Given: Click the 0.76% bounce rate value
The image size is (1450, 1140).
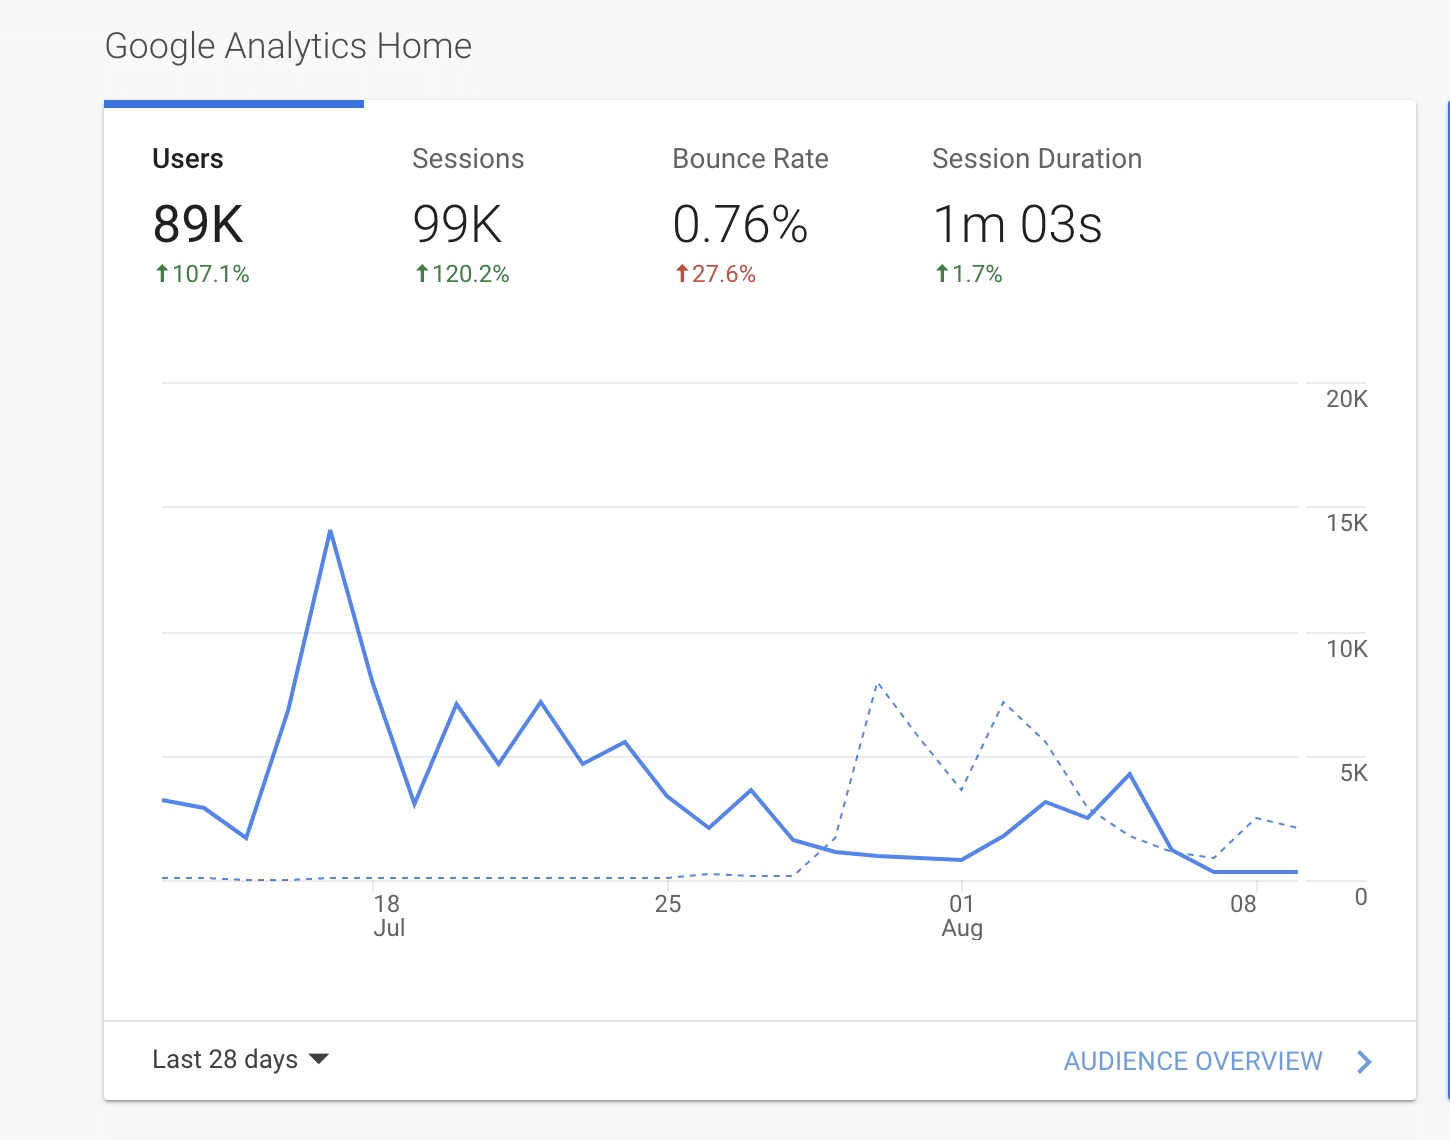Looking at the screenshot, I should coord(740,224).
